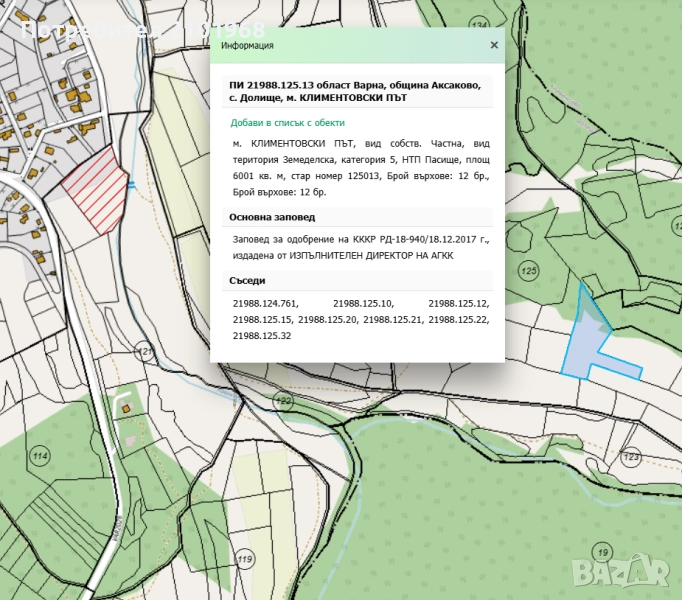Screen dimensions: 682x600
Task: Click map marker labeled 114
Action: [40, 456]
